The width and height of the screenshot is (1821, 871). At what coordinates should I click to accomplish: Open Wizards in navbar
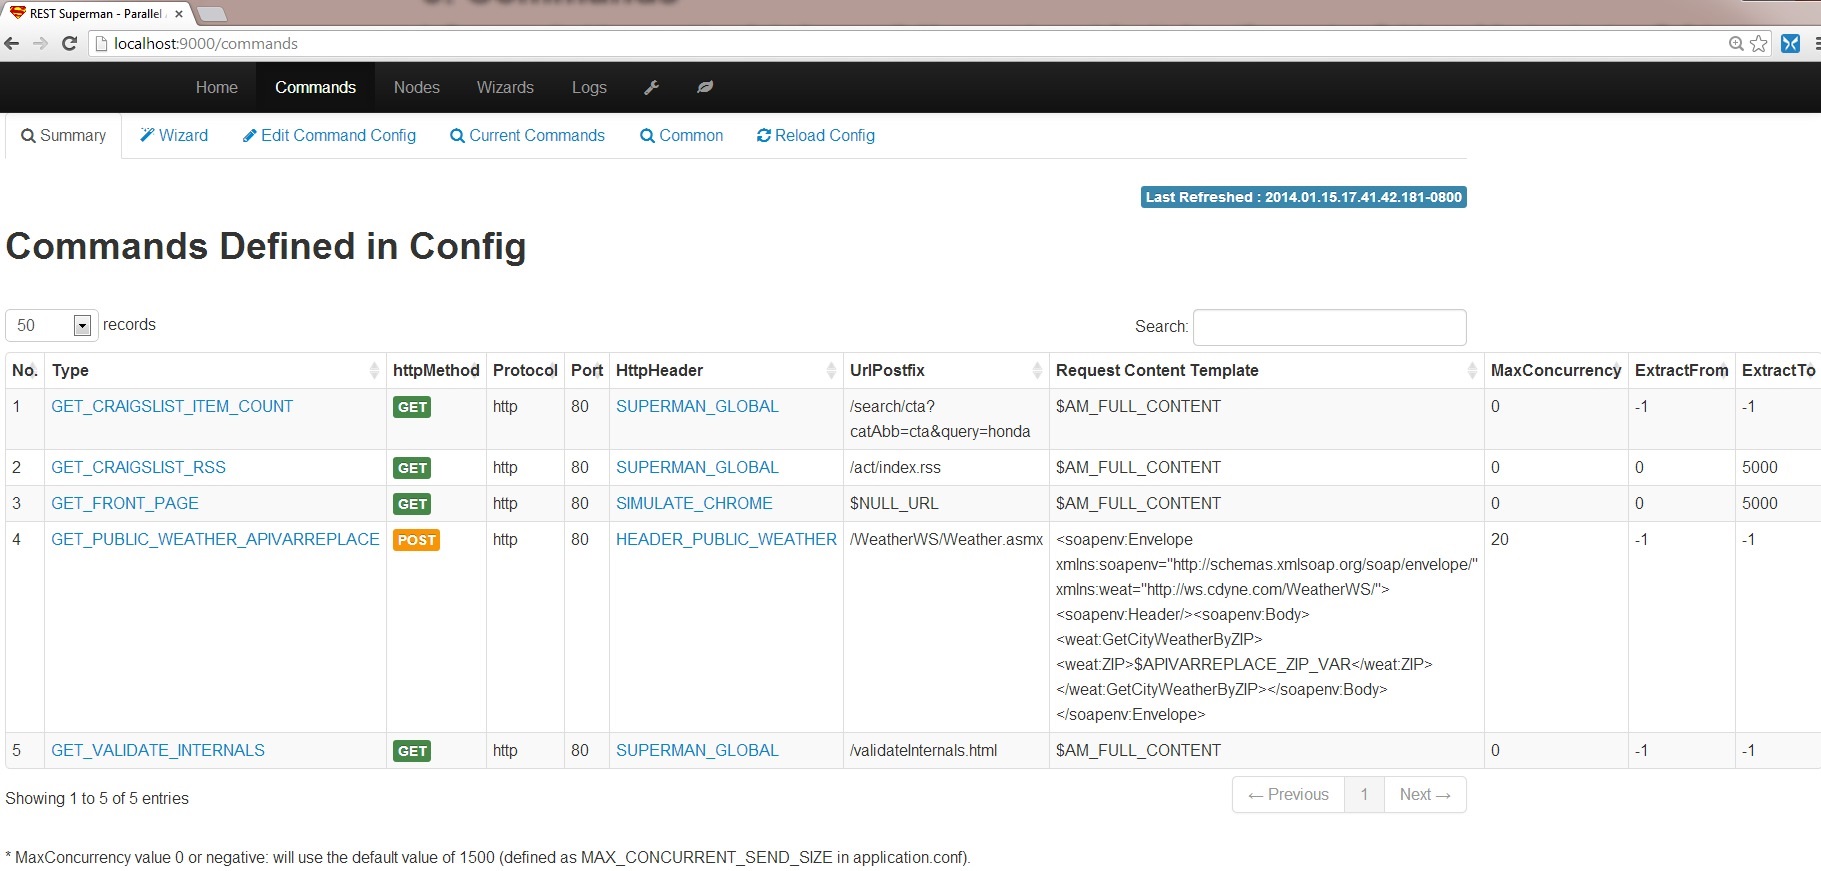(x=505, y=87)
